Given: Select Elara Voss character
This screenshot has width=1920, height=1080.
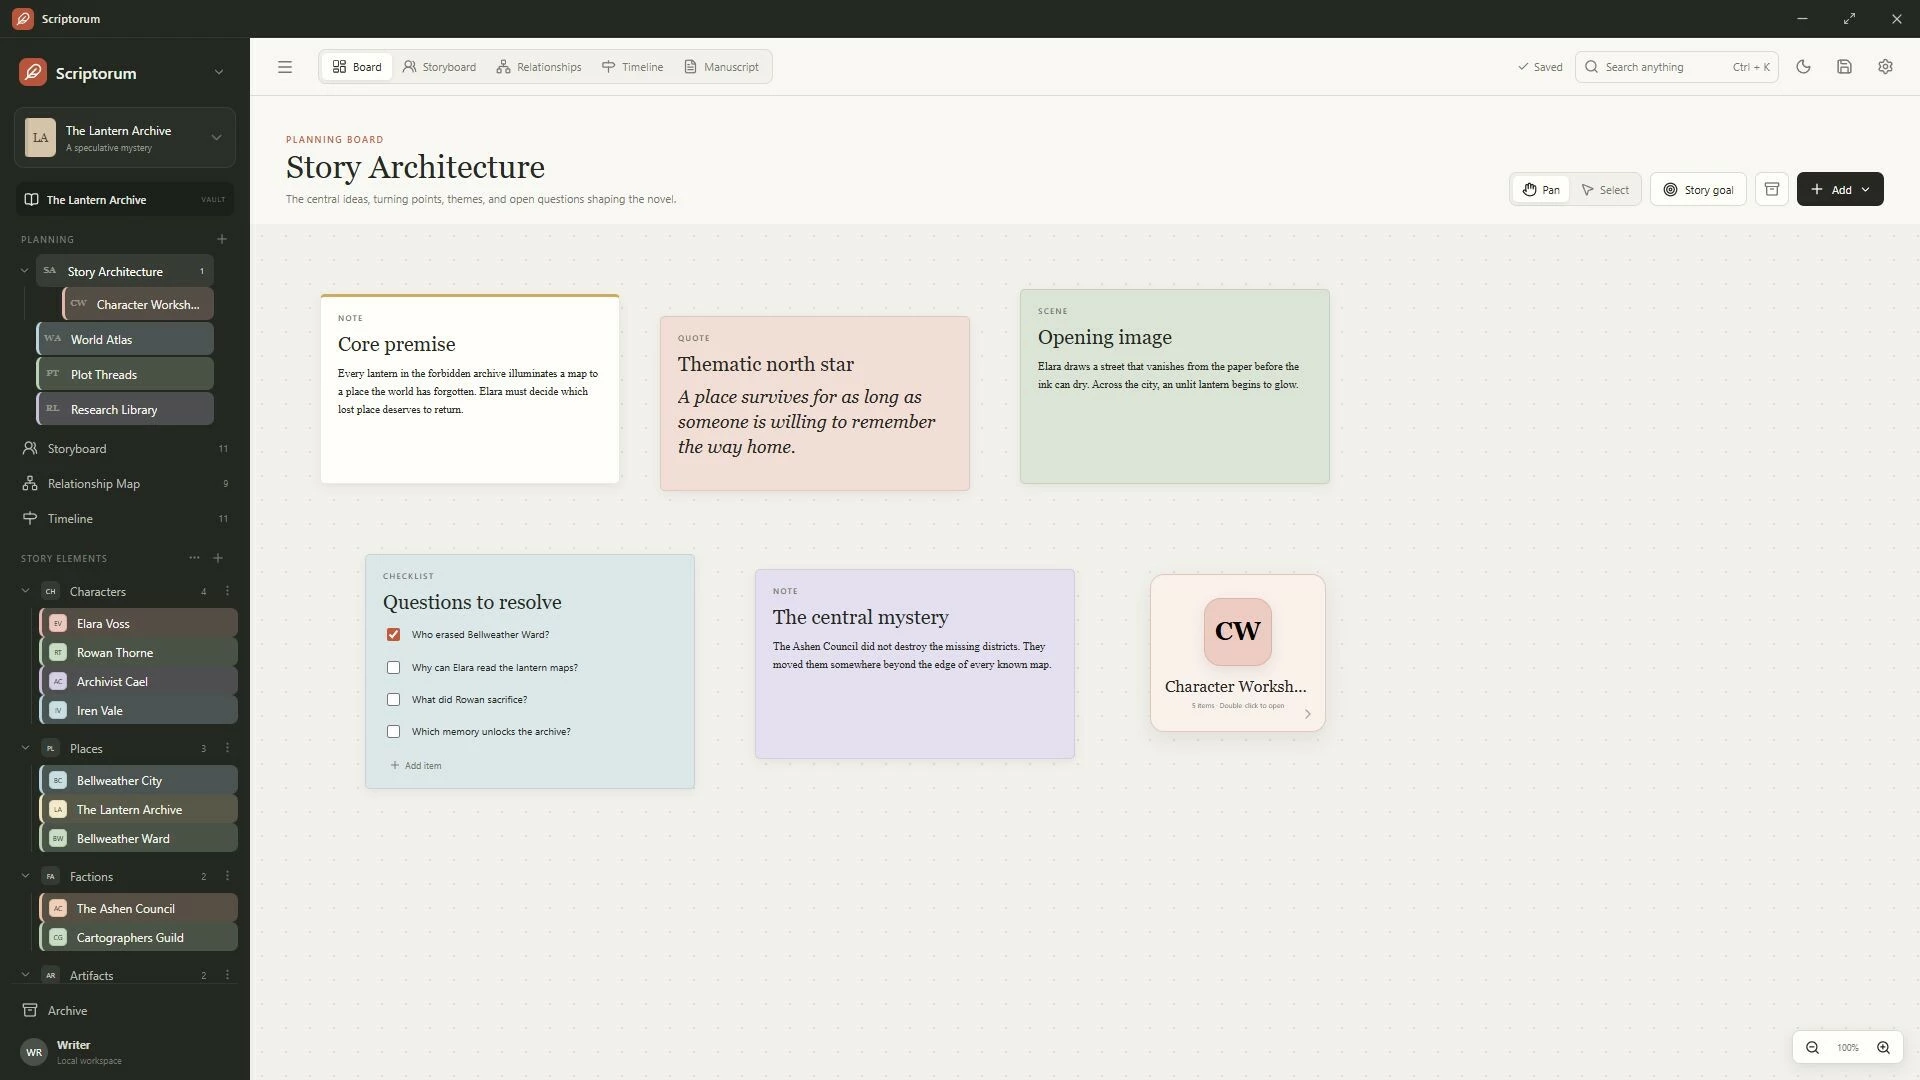Looking at the screenshot, I should [x=139, y=623].
